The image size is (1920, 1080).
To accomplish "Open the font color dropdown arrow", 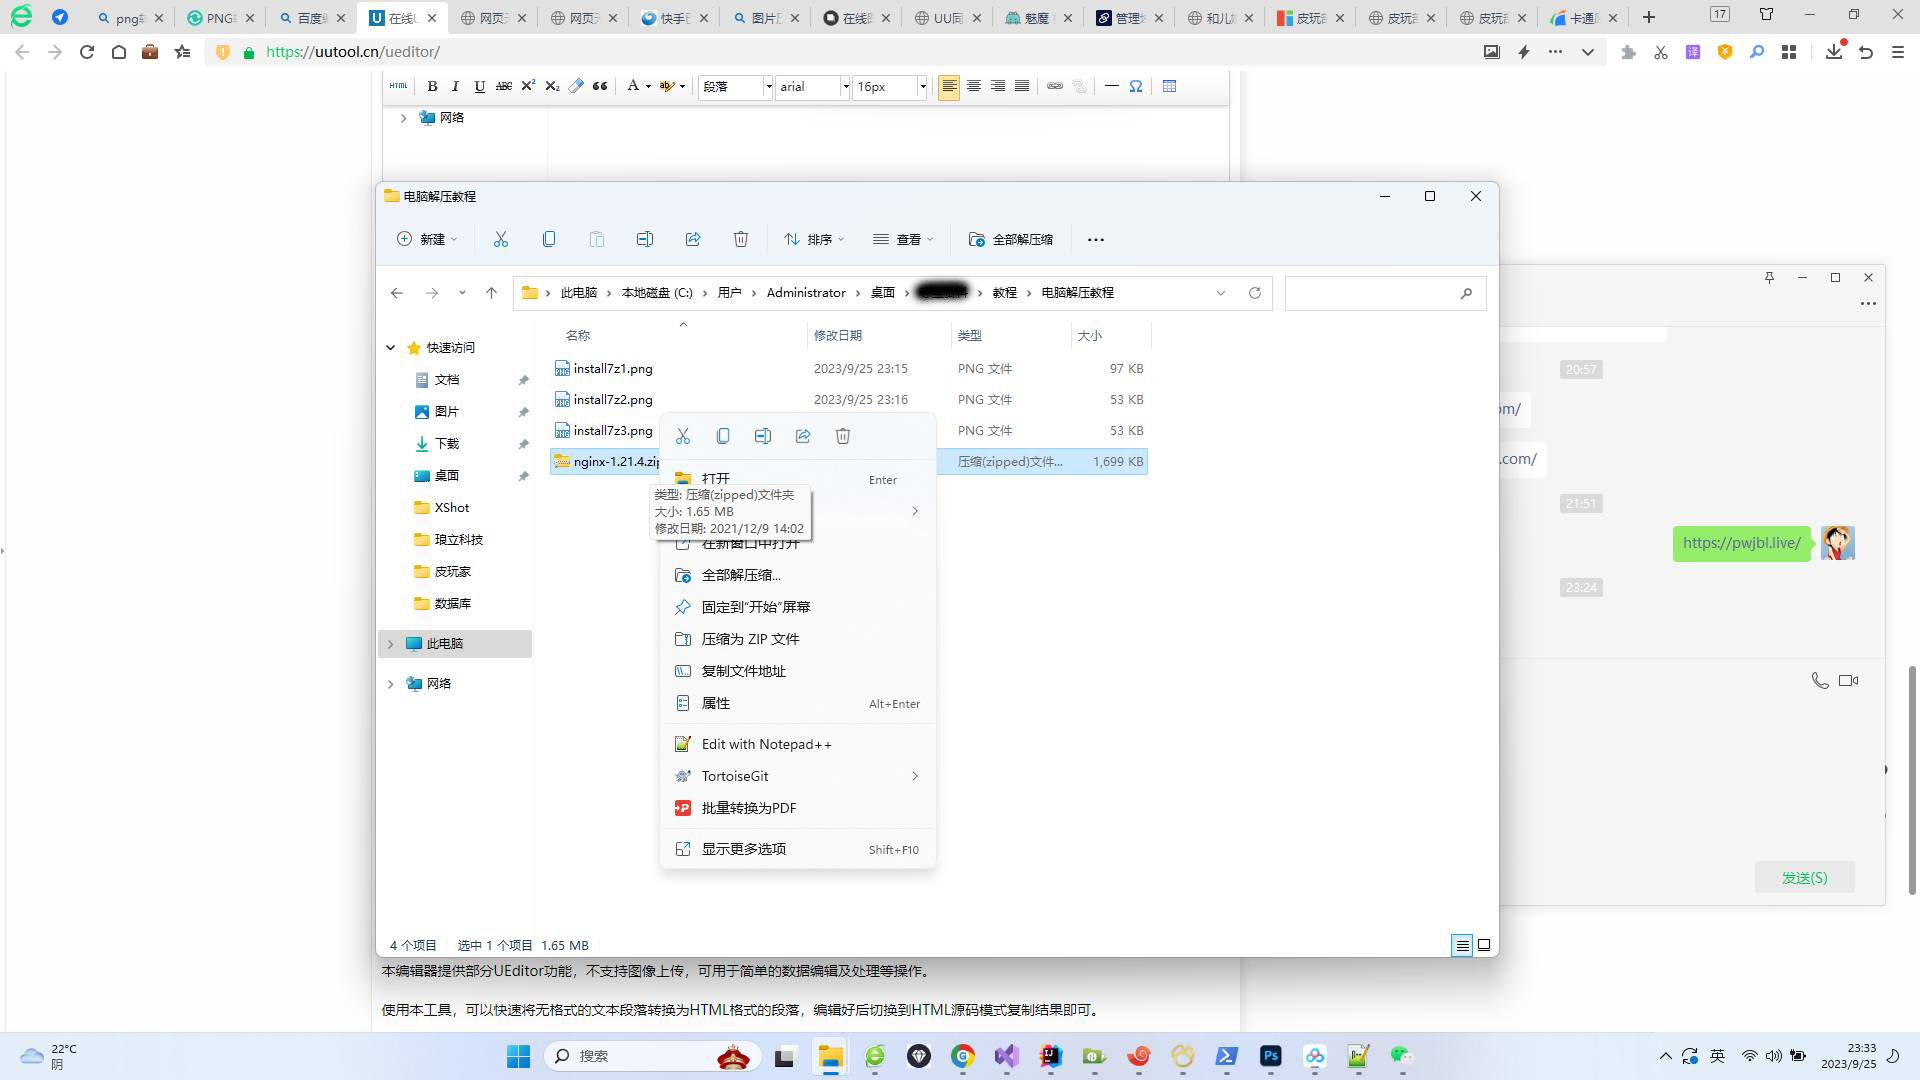I will pos(648,87).
